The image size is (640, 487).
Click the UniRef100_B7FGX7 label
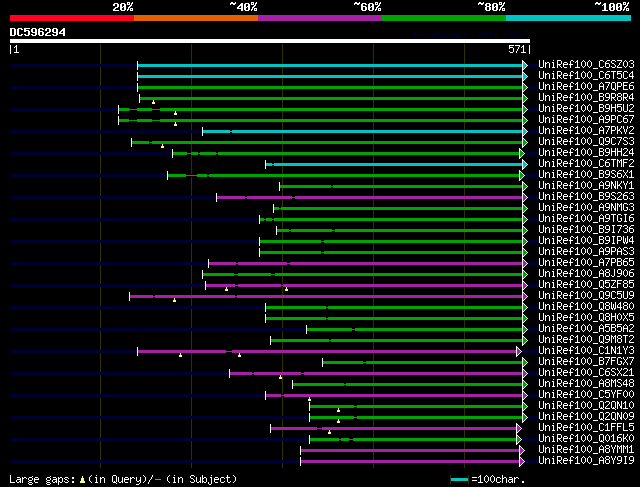tap(586, 362)
